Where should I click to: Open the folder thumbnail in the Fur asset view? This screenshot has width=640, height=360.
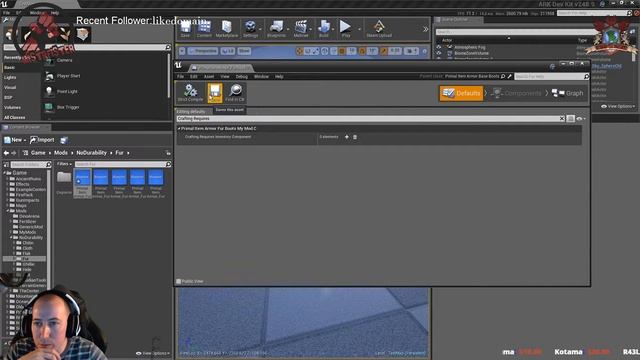tap(64, 178)
